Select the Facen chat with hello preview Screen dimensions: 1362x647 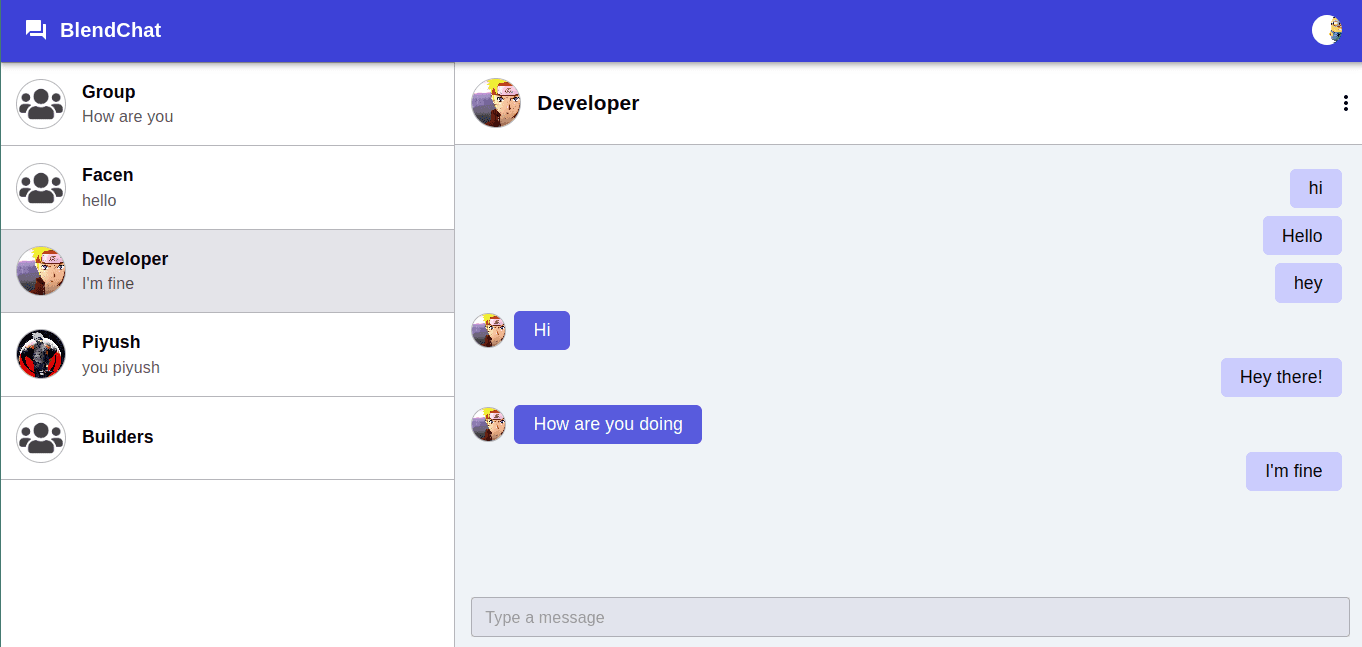click(227, 188)
